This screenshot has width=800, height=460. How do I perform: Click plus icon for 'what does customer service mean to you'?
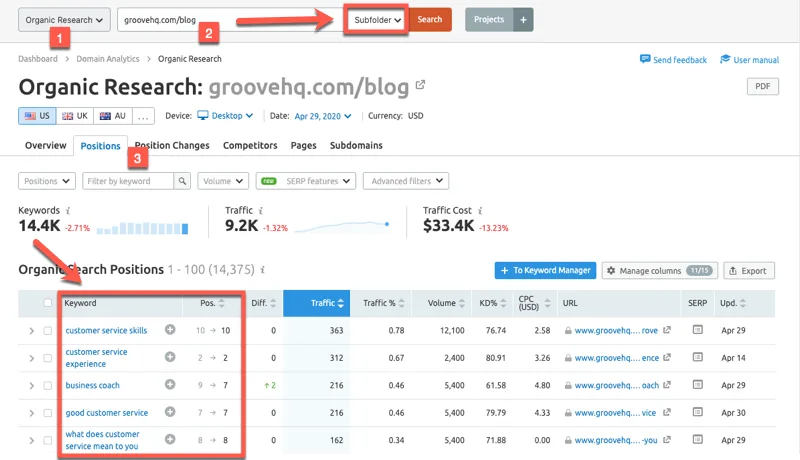[170, 439]
